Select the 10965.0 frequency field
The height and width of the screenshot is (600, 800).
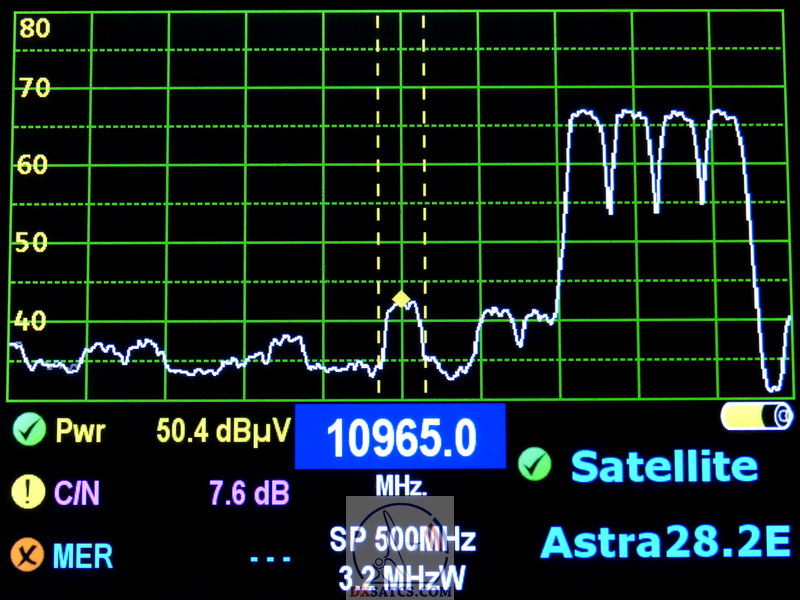point(400,438)
